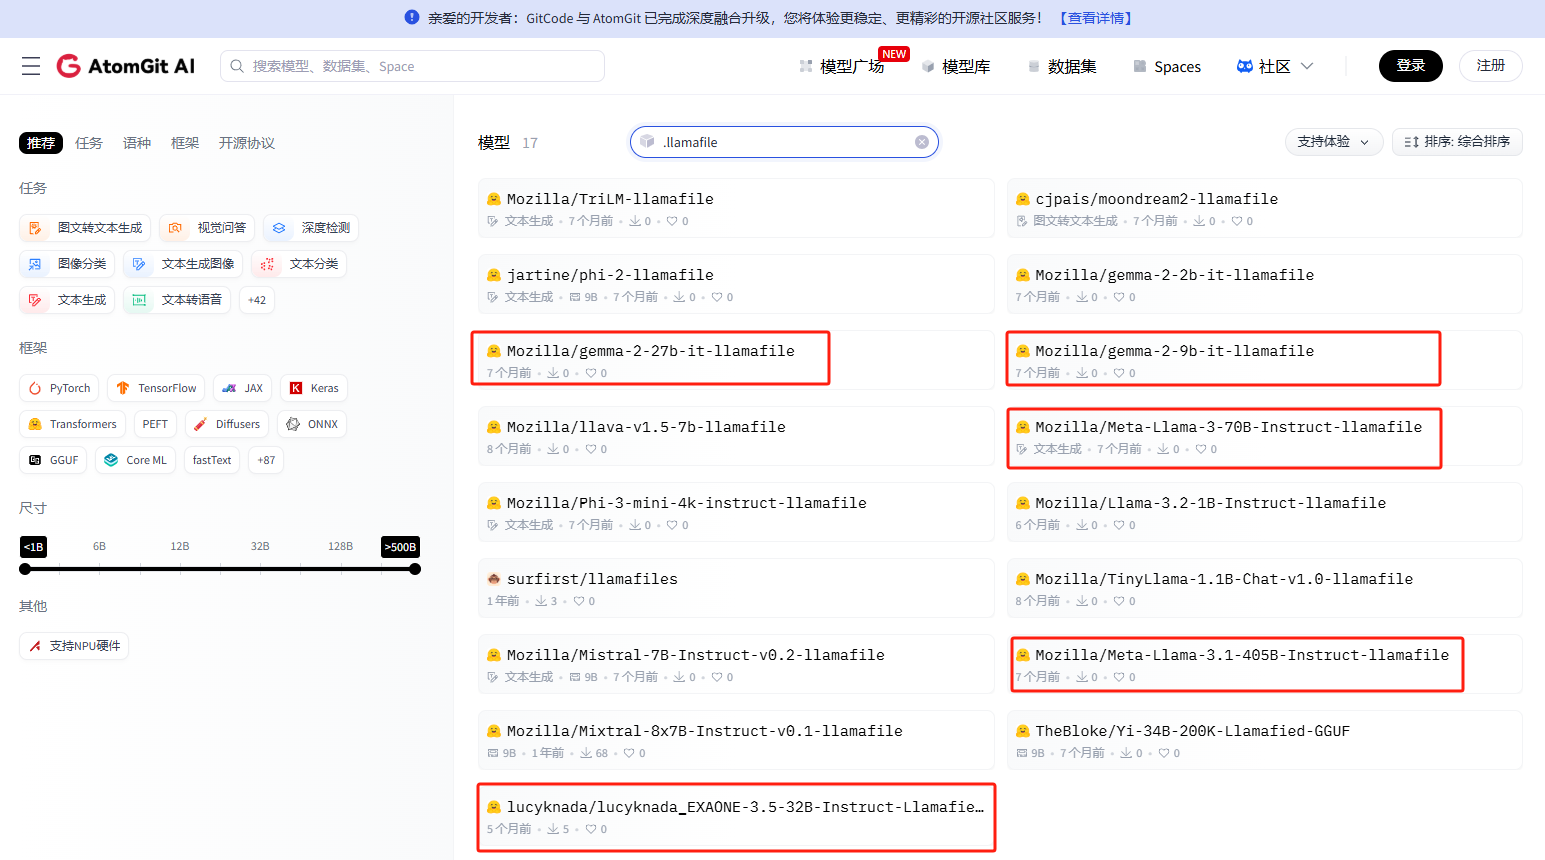Click the search magnifier icon
This screenshot has height=860, width=1545.
(x=237, y=66)
